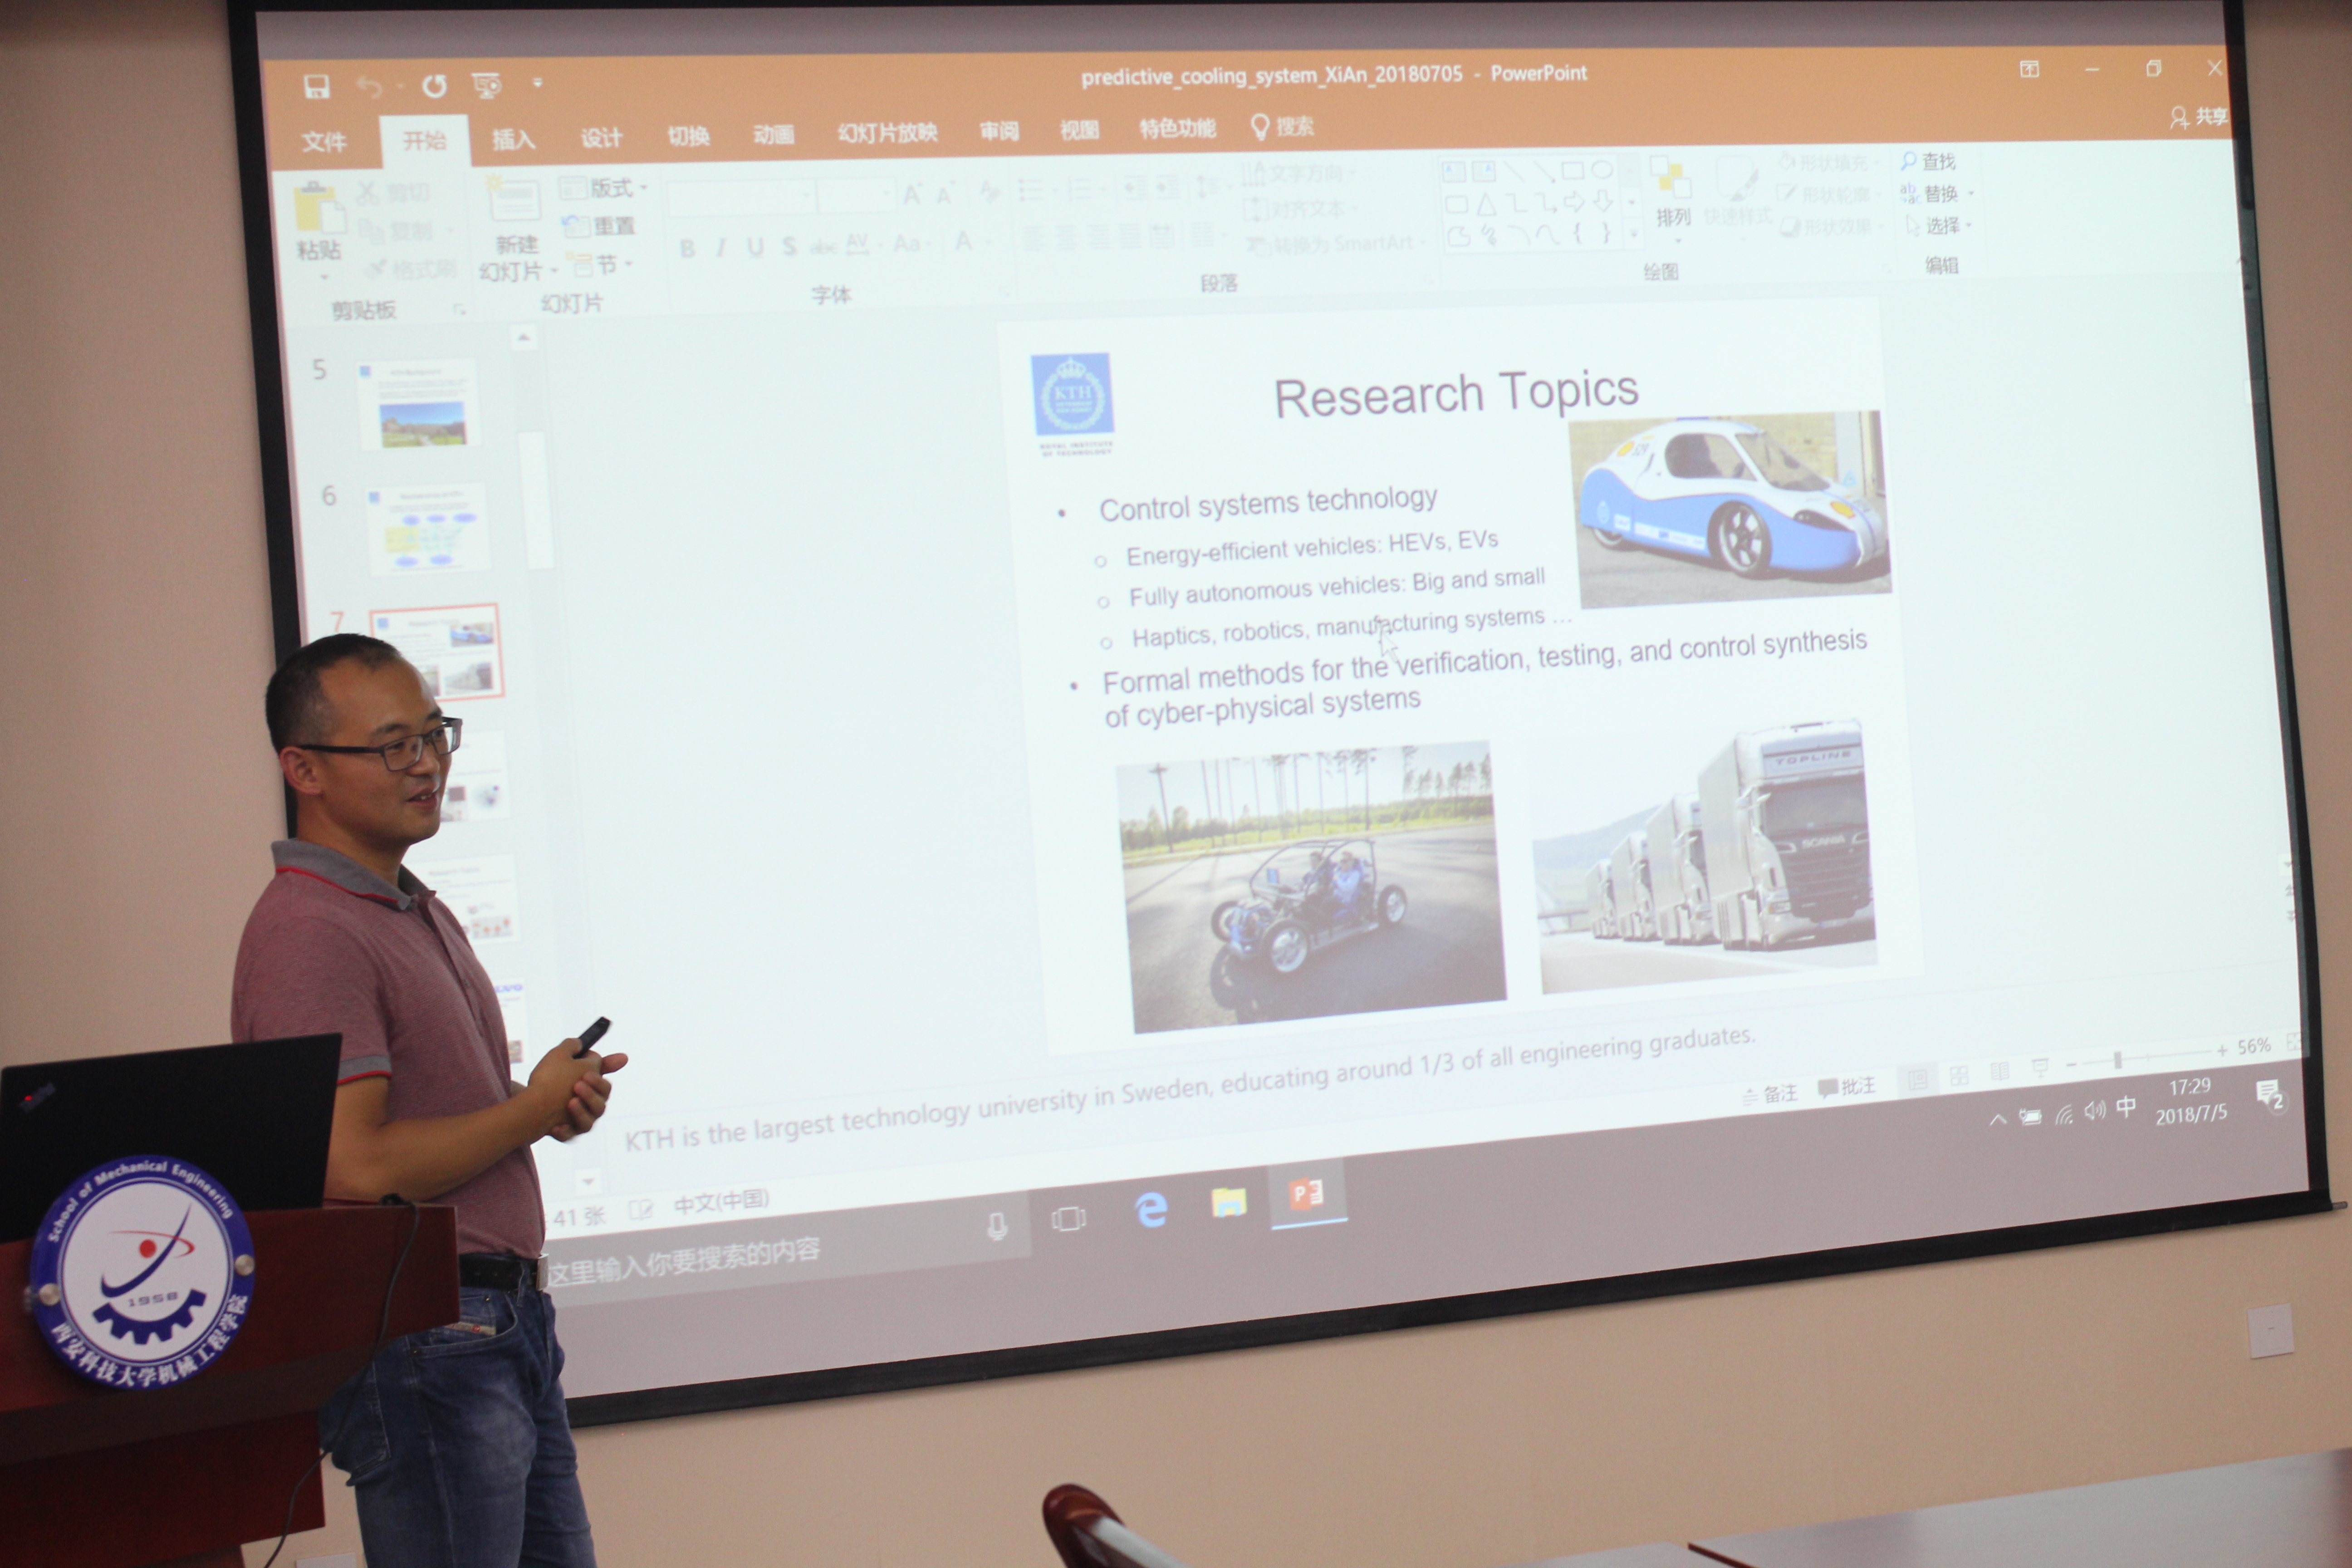Open the font name combo box
The image size is (2352, 1568).
coord(741,197)
